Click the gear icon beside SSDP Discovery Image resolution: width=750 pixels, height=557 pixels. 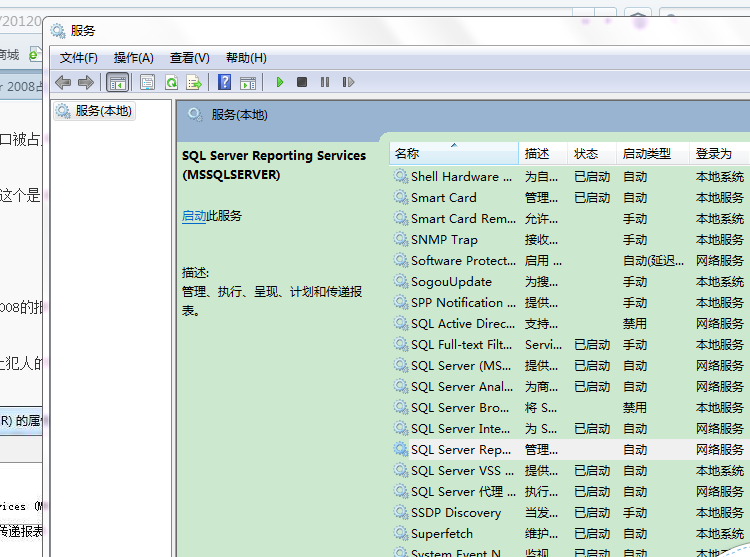(400, 513)
